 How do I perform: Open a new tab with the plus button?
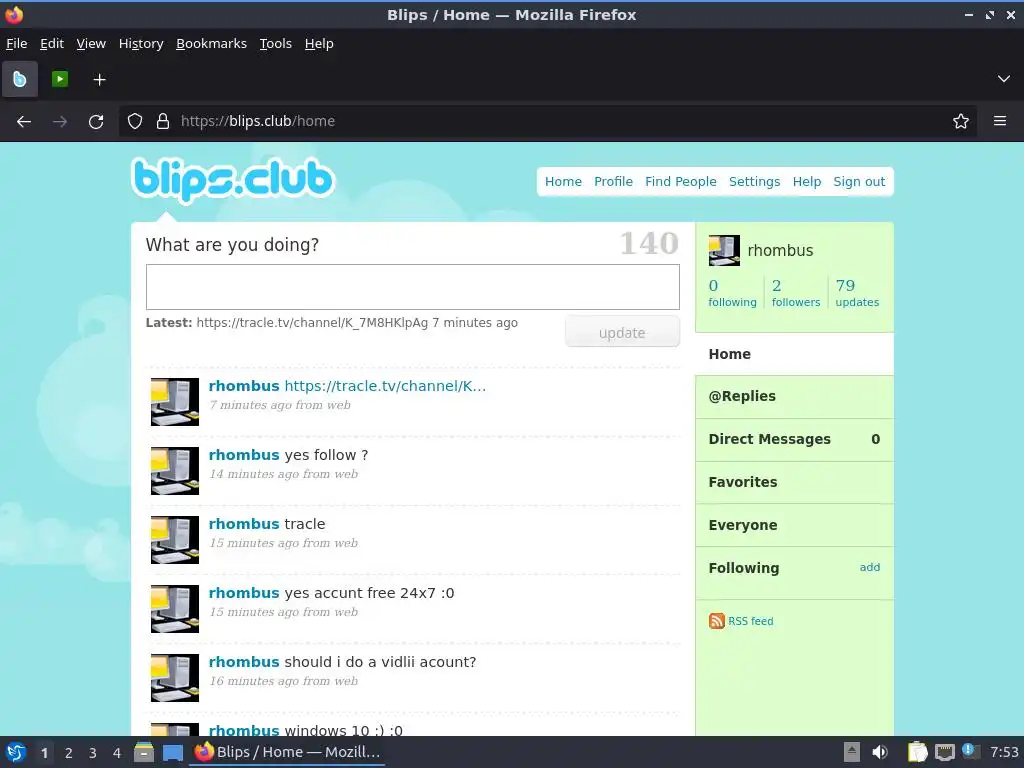[x=99, y=80]
